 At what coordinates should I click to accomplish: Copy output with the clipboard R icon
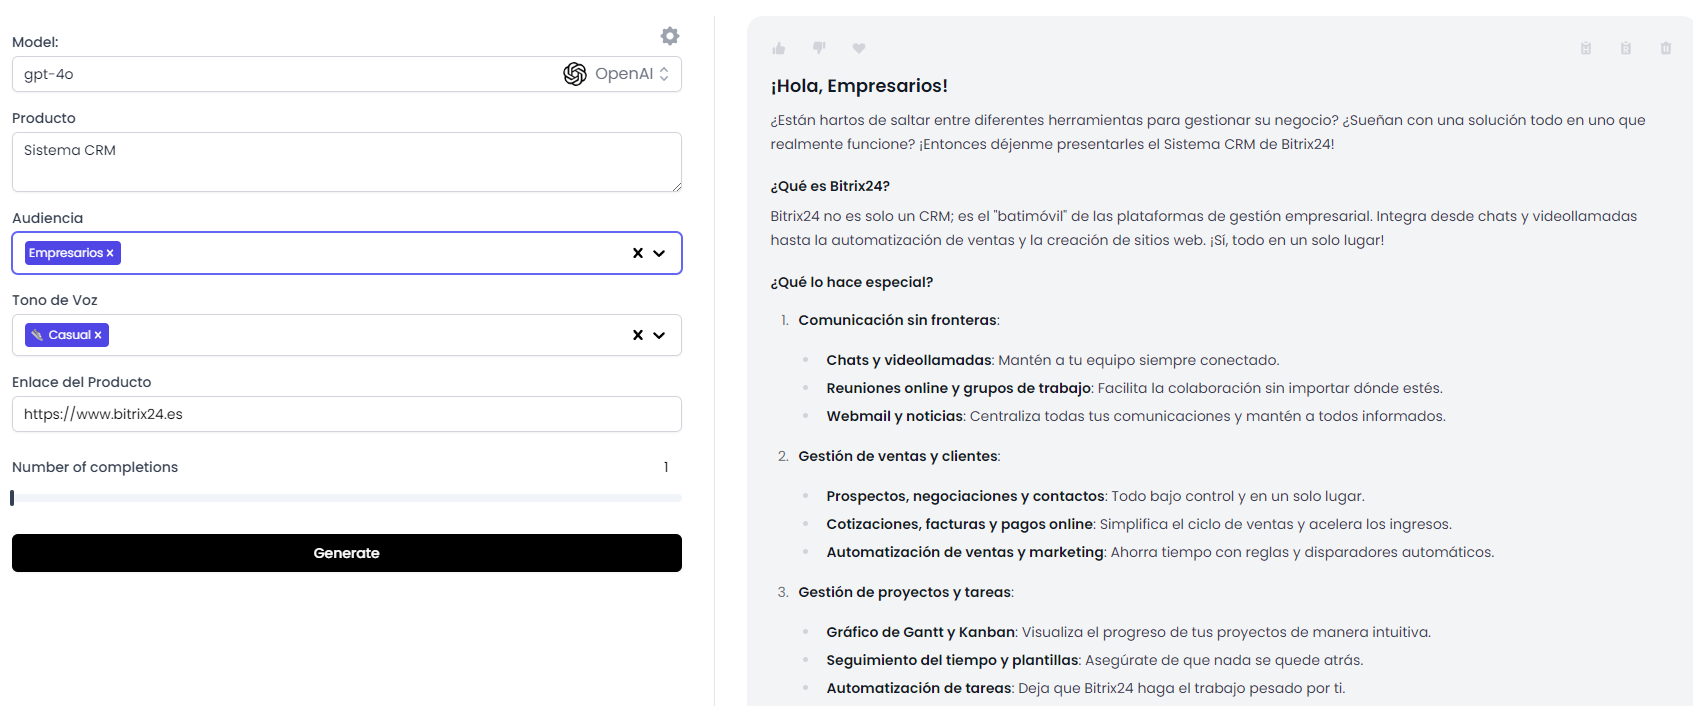point(1626,48)
